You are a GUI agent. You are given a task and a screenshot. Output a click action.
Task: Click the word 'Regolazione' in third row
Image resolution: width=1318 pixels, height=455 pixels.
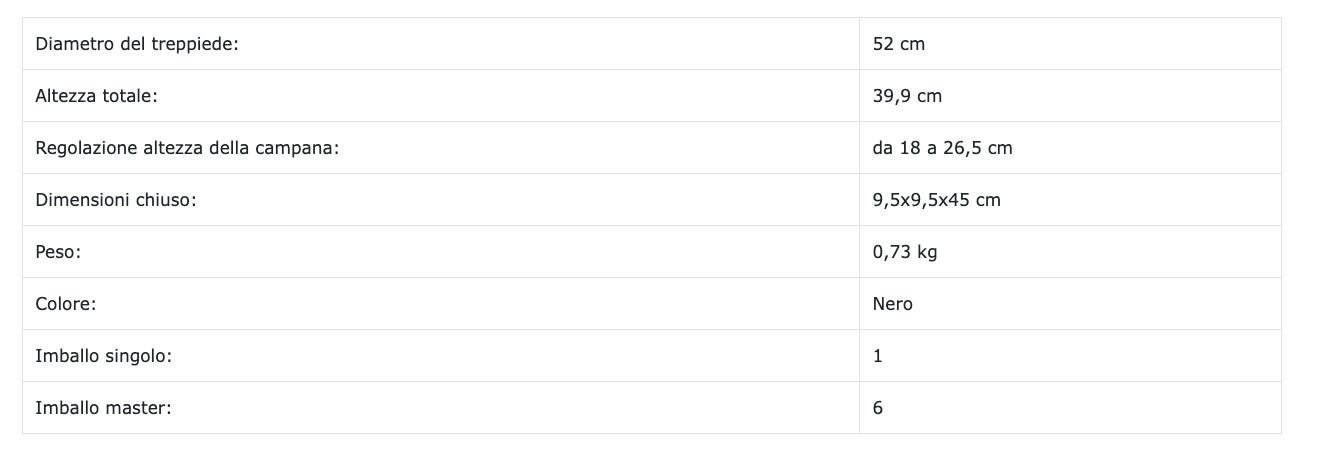[84, 148]
